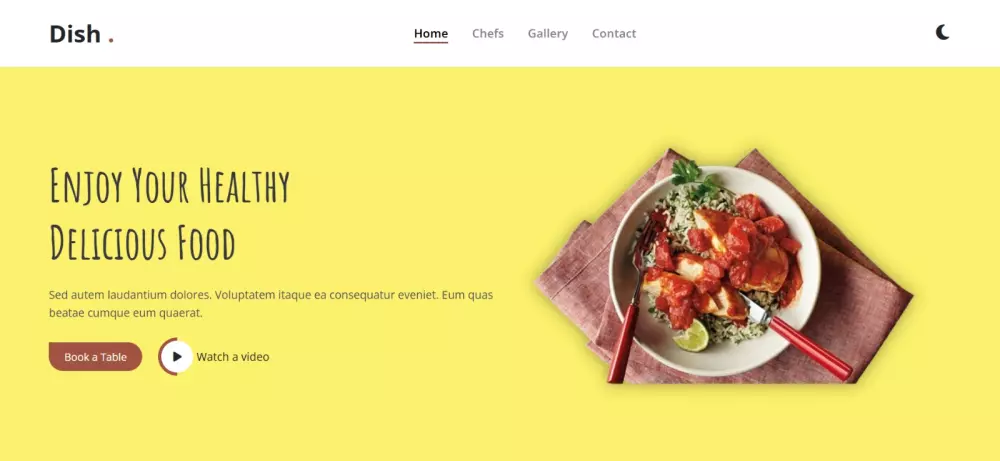Select Contact in the top navigation
Screen dimensions: 1000x461
click(614, 33)
